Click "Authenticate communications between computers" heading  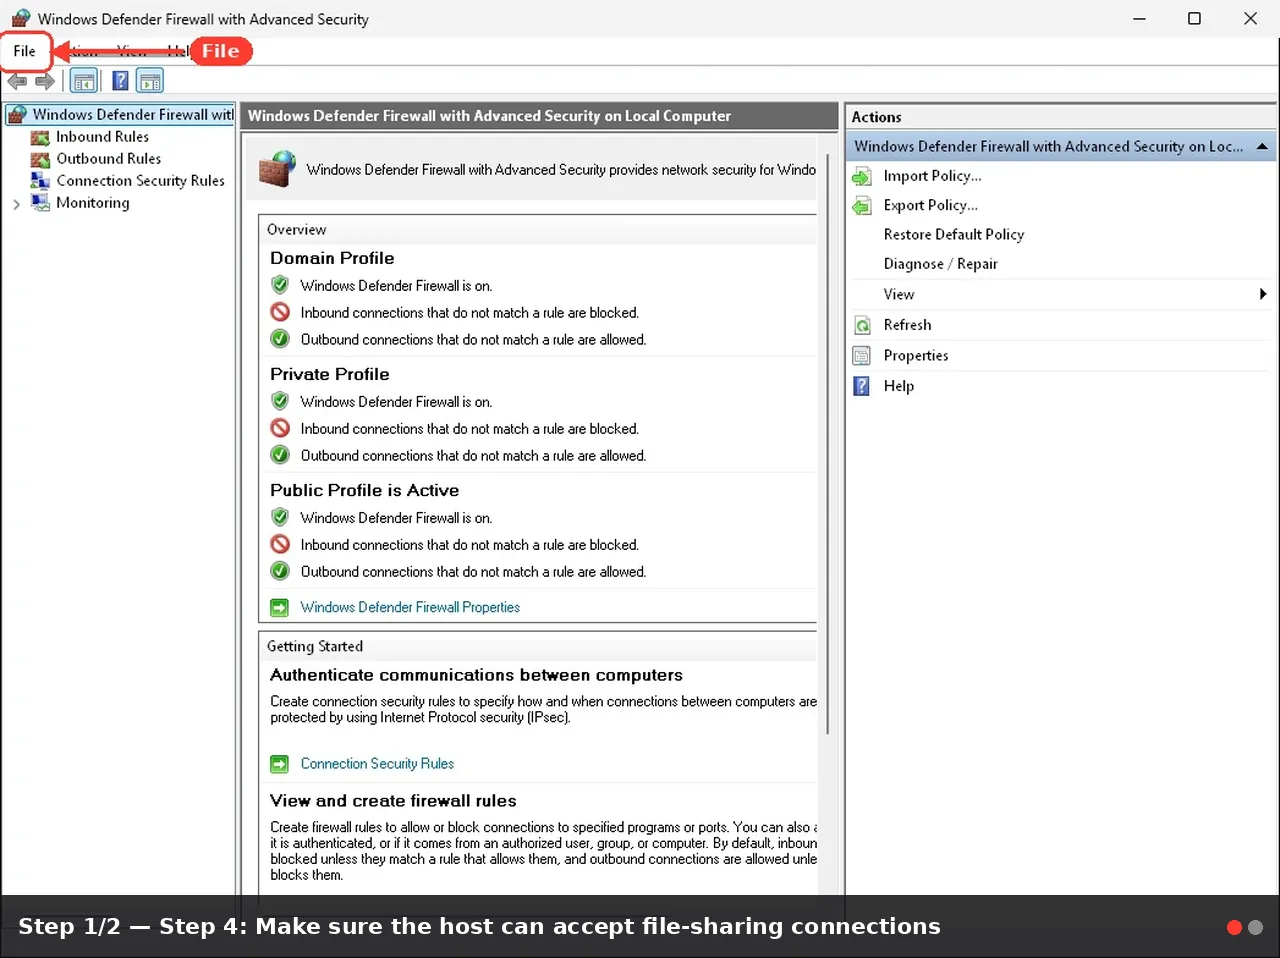pos(476,675)
